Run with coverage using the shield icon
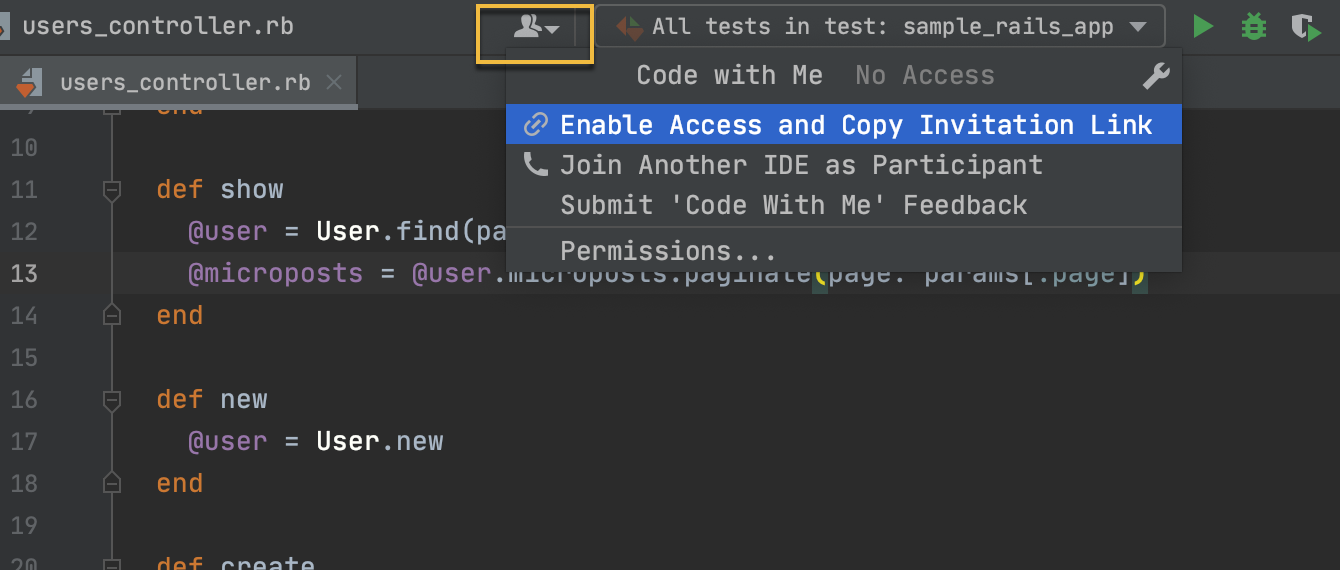Image resolution: width=1340 pixels, height=570 pixels. (x=1305, y=27)
